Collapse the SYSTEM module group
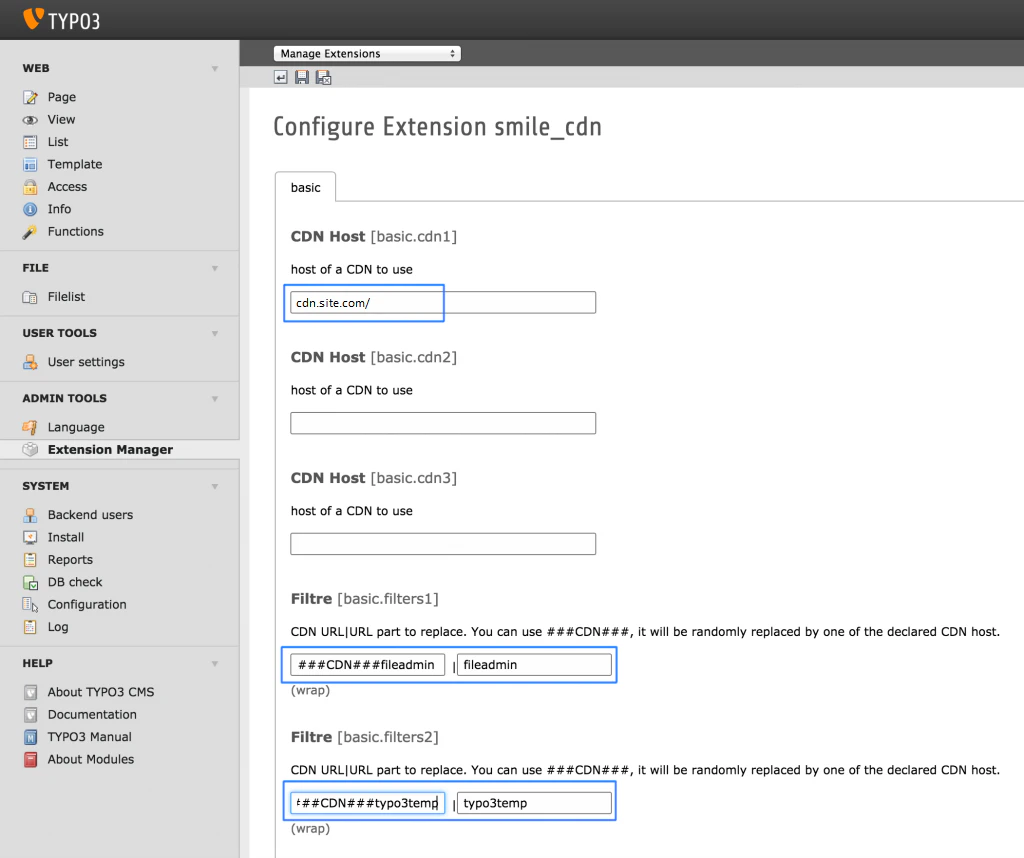The height and width of the screenshot is (858, 1024). click(215, 486)
